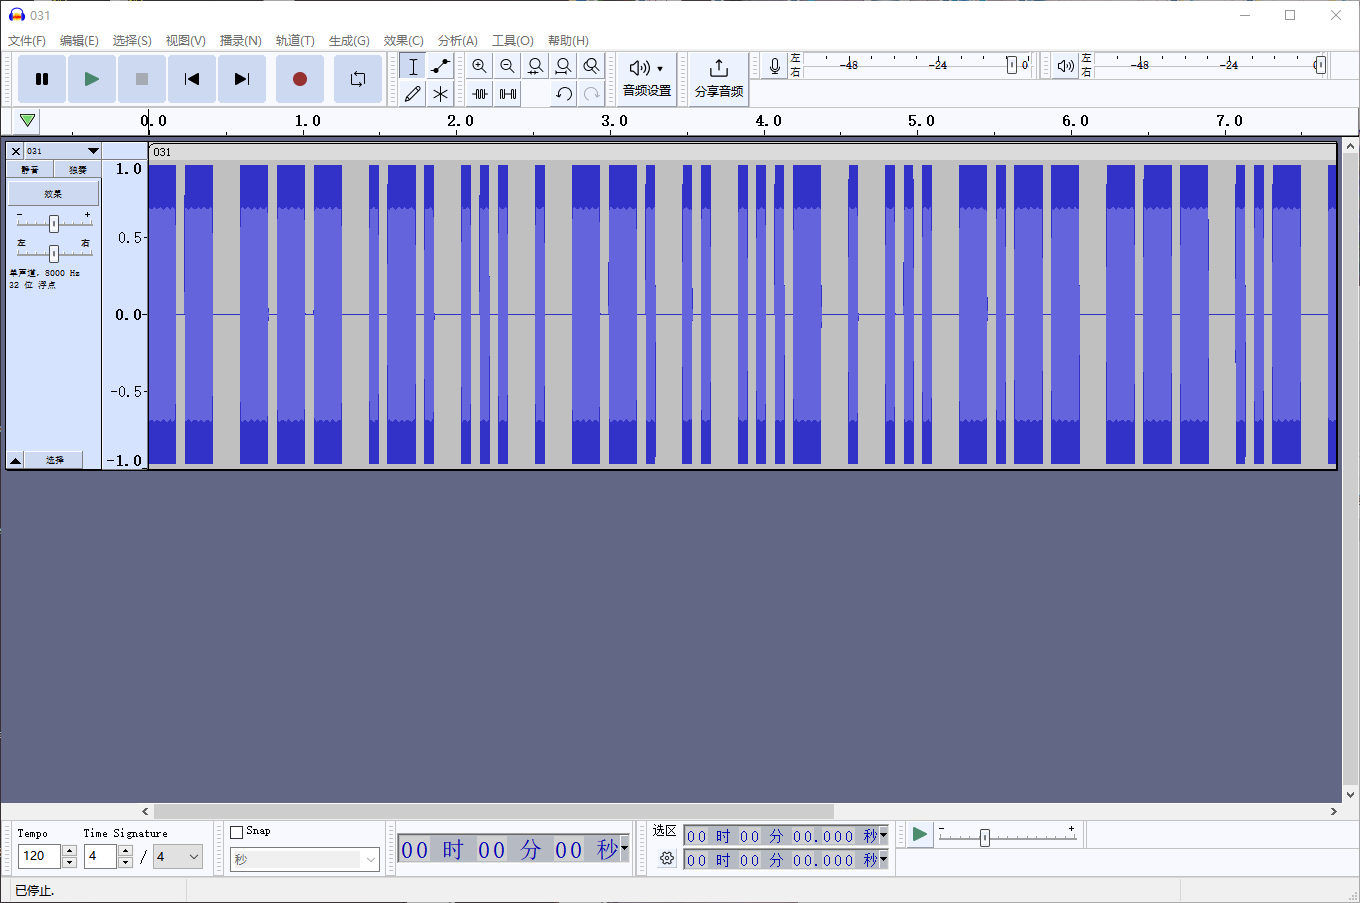
Task: Open the main time display format arrow
Action: click(624, 848)
